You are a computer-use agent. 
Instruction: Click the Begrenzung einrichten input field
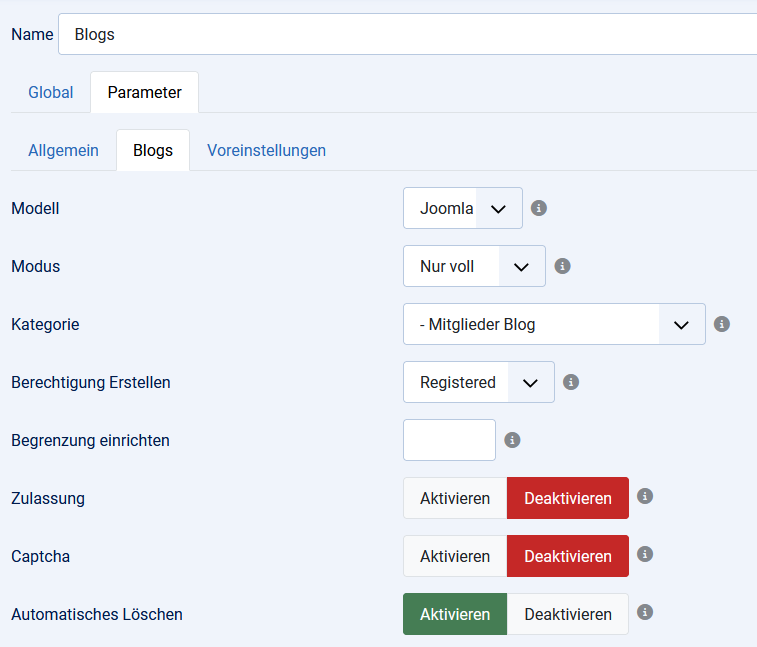(x=449, y=440)
